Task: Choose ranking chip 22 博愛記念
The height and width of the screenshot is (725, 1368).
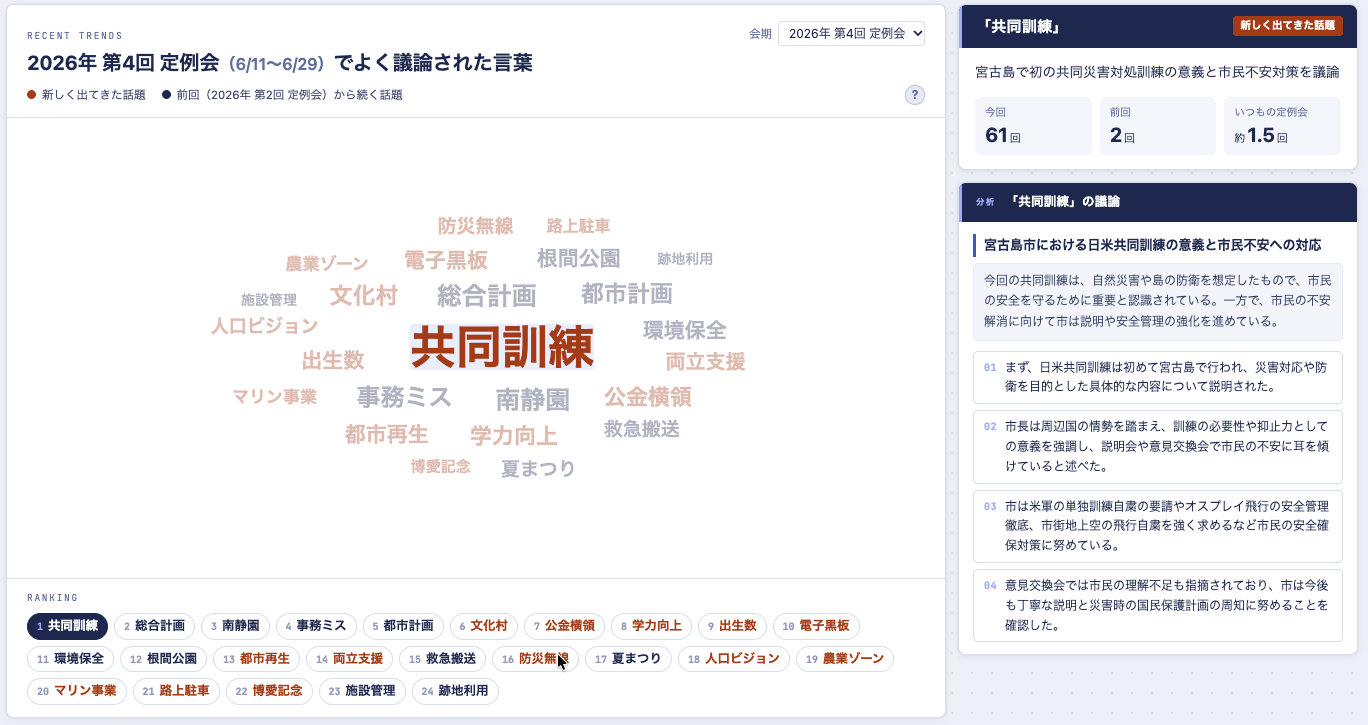Action: pos(269,691)
